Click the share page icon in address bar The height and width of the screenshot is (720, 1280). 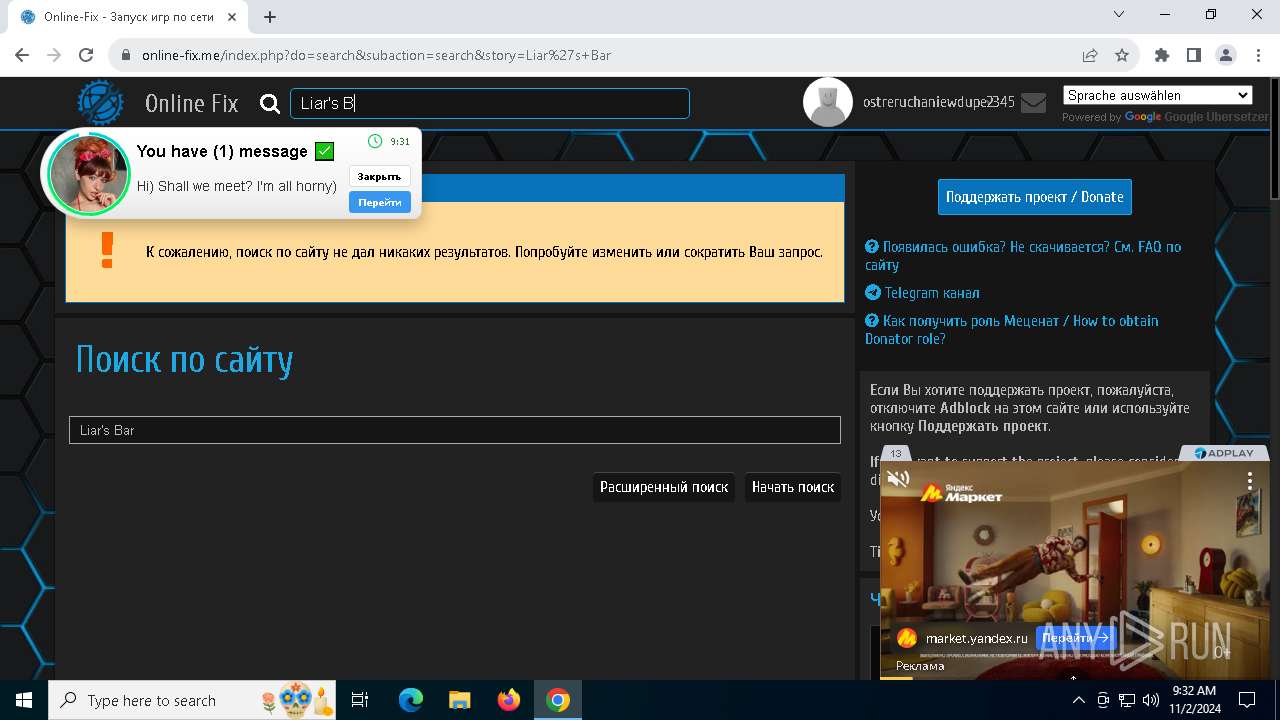coord(1090,55)
